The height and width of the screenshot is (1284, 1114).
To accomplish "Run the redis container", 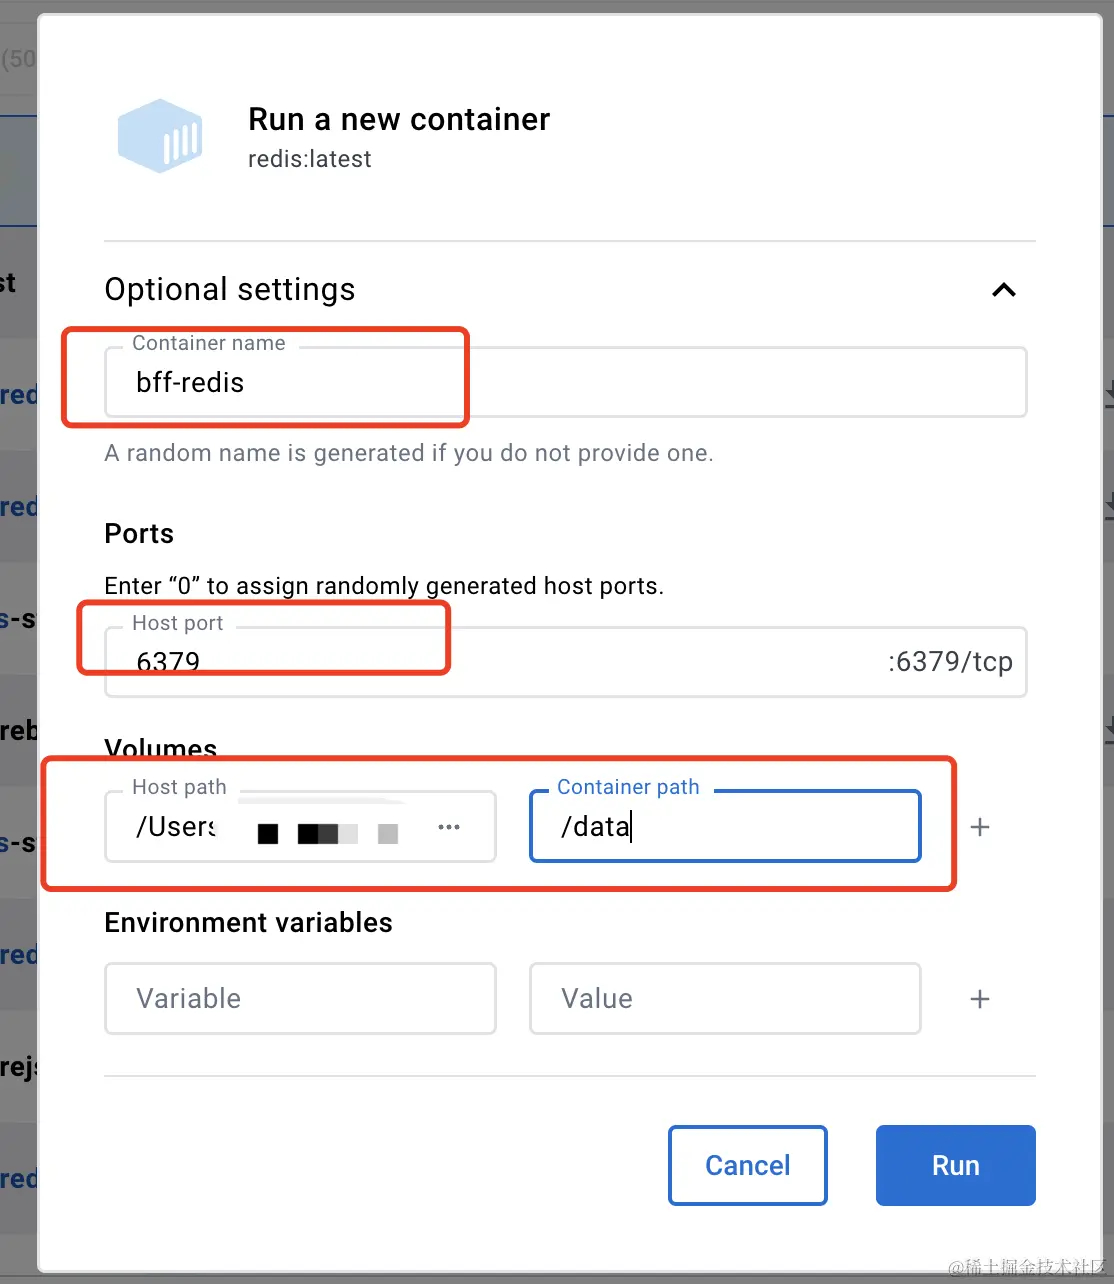I will coord(956,1165).
